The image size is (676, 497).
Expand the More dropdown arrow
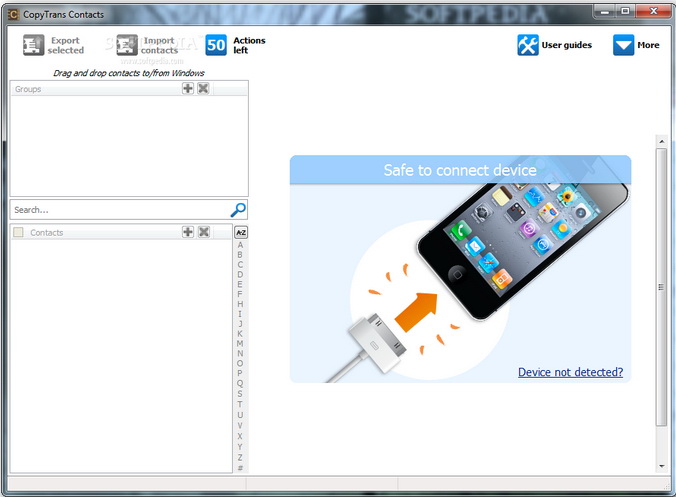pos(623,45)
